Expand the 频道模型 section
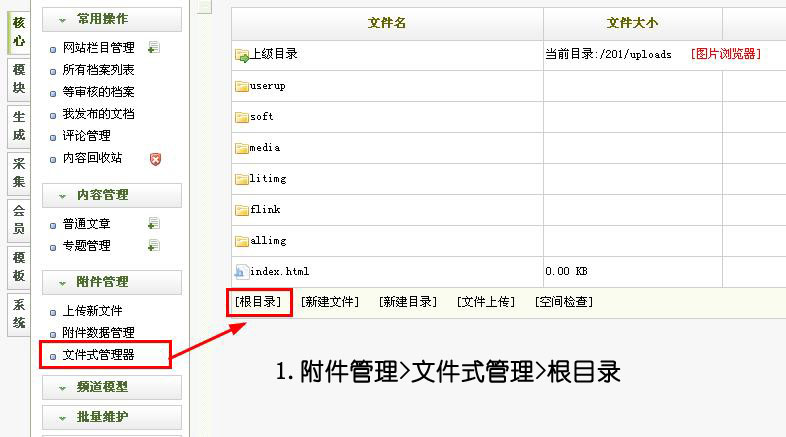Image resolution: width=786 pixels, height=437 pixels. (x=111, y=387)
